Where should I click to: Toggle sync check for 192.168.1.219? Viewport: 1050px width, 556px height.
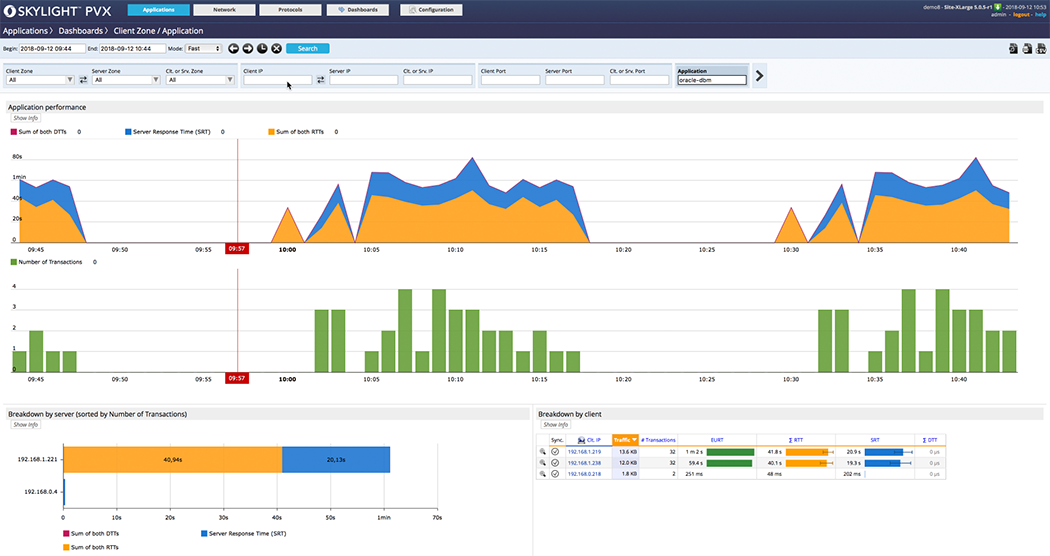pyautogui.click(x=555, y=452)
